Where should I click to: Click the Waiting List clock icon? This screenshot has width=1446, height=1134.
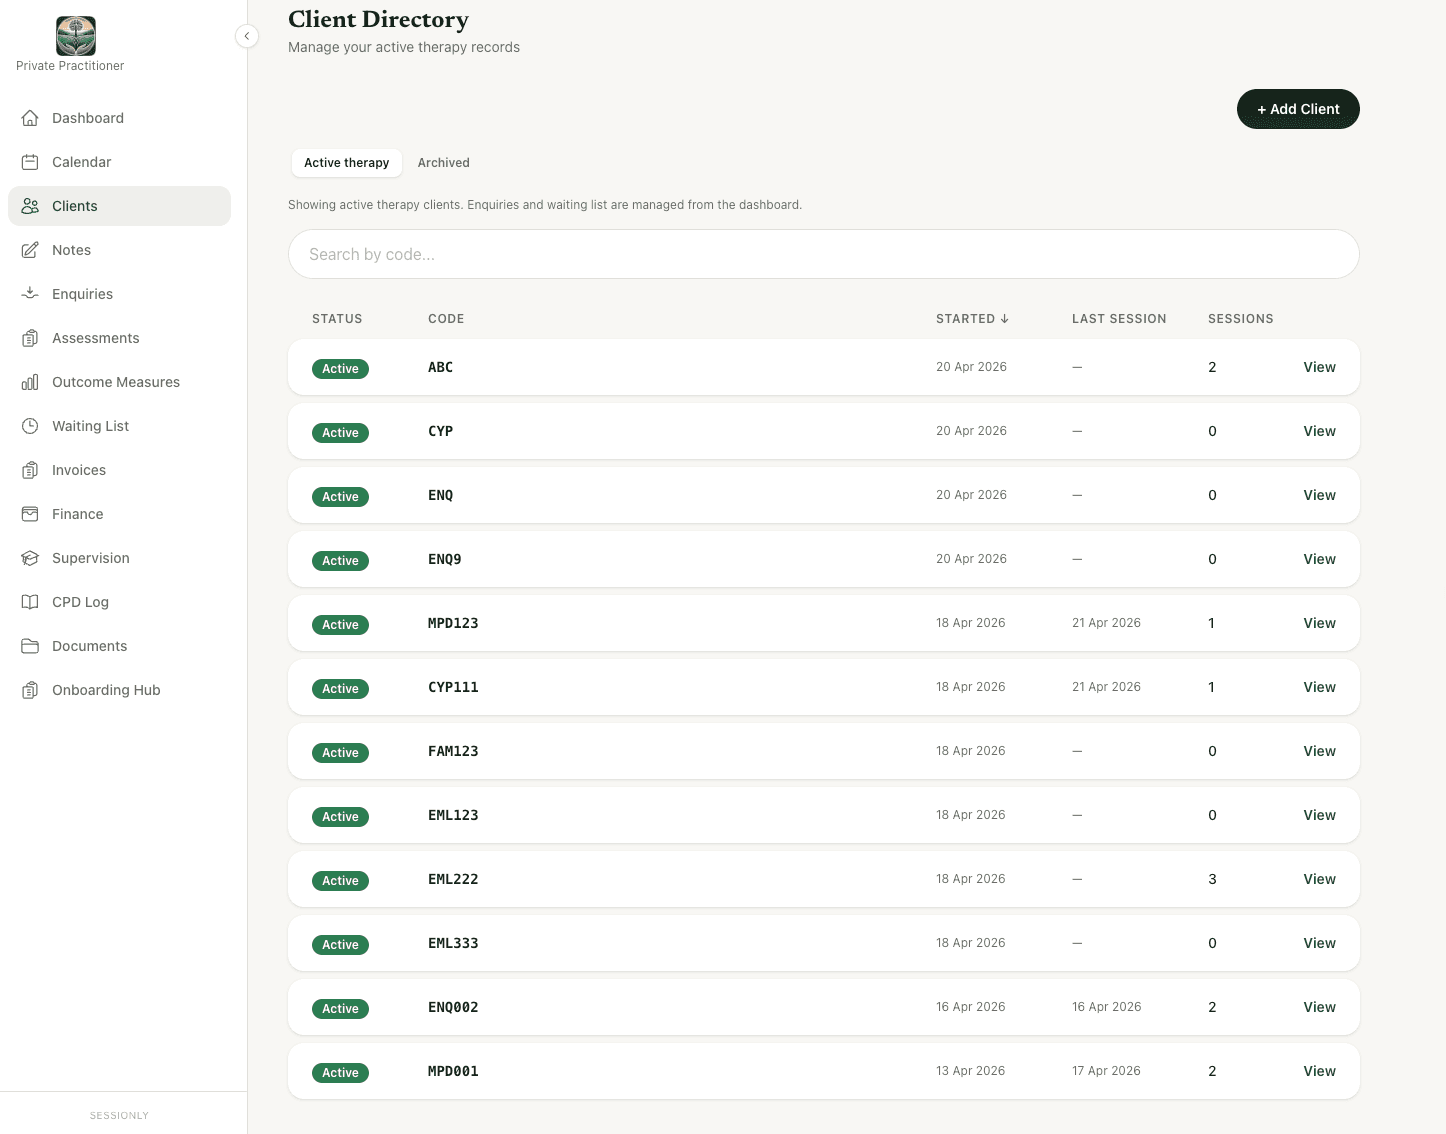pos(30,426)
